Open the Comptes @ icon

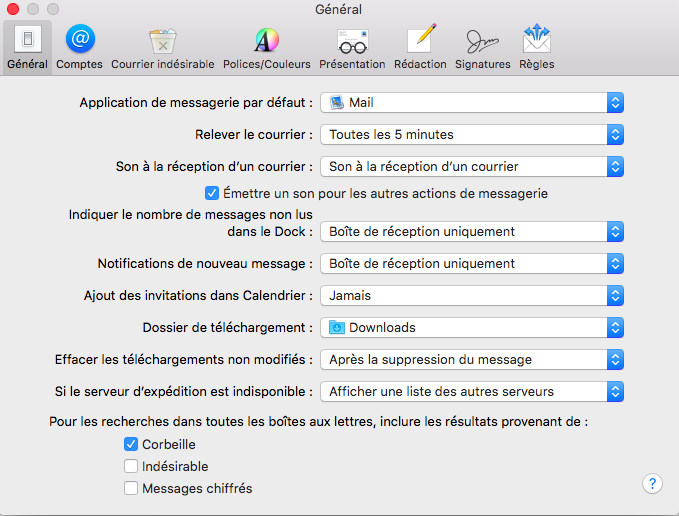[79, 41]
